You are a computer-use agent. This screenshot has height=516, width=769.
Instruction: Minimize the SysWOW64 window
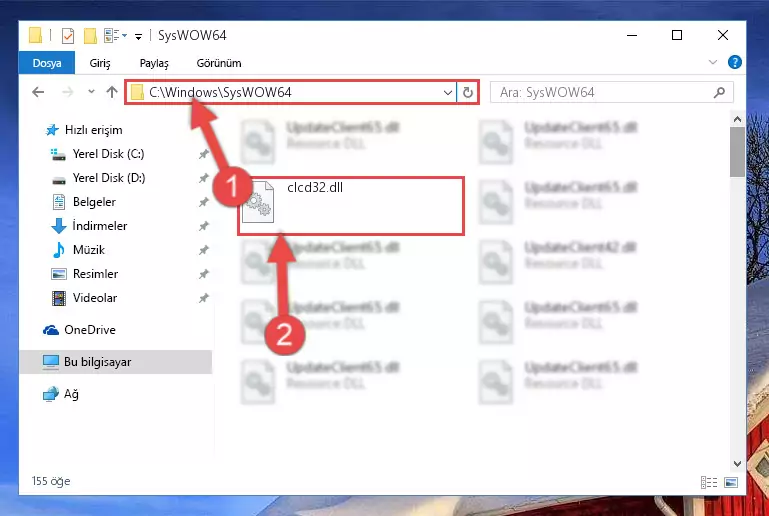pos(632,35)
